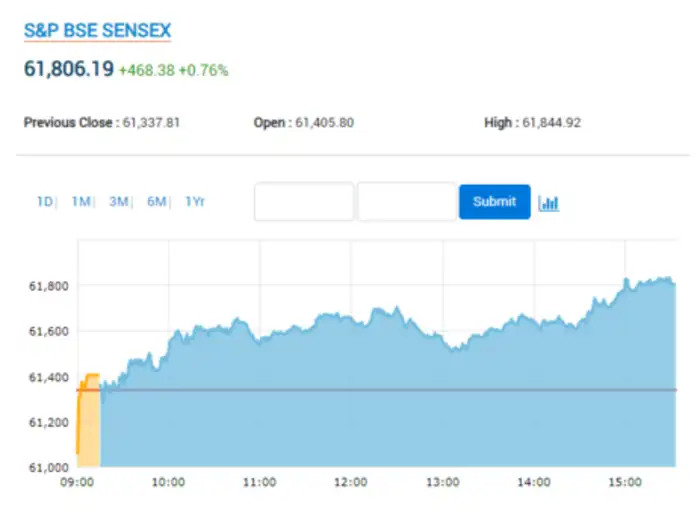Open the bar chart type icon
Image resolution: width=700 pixels, height=516 pixels.
tap(548, 203)
